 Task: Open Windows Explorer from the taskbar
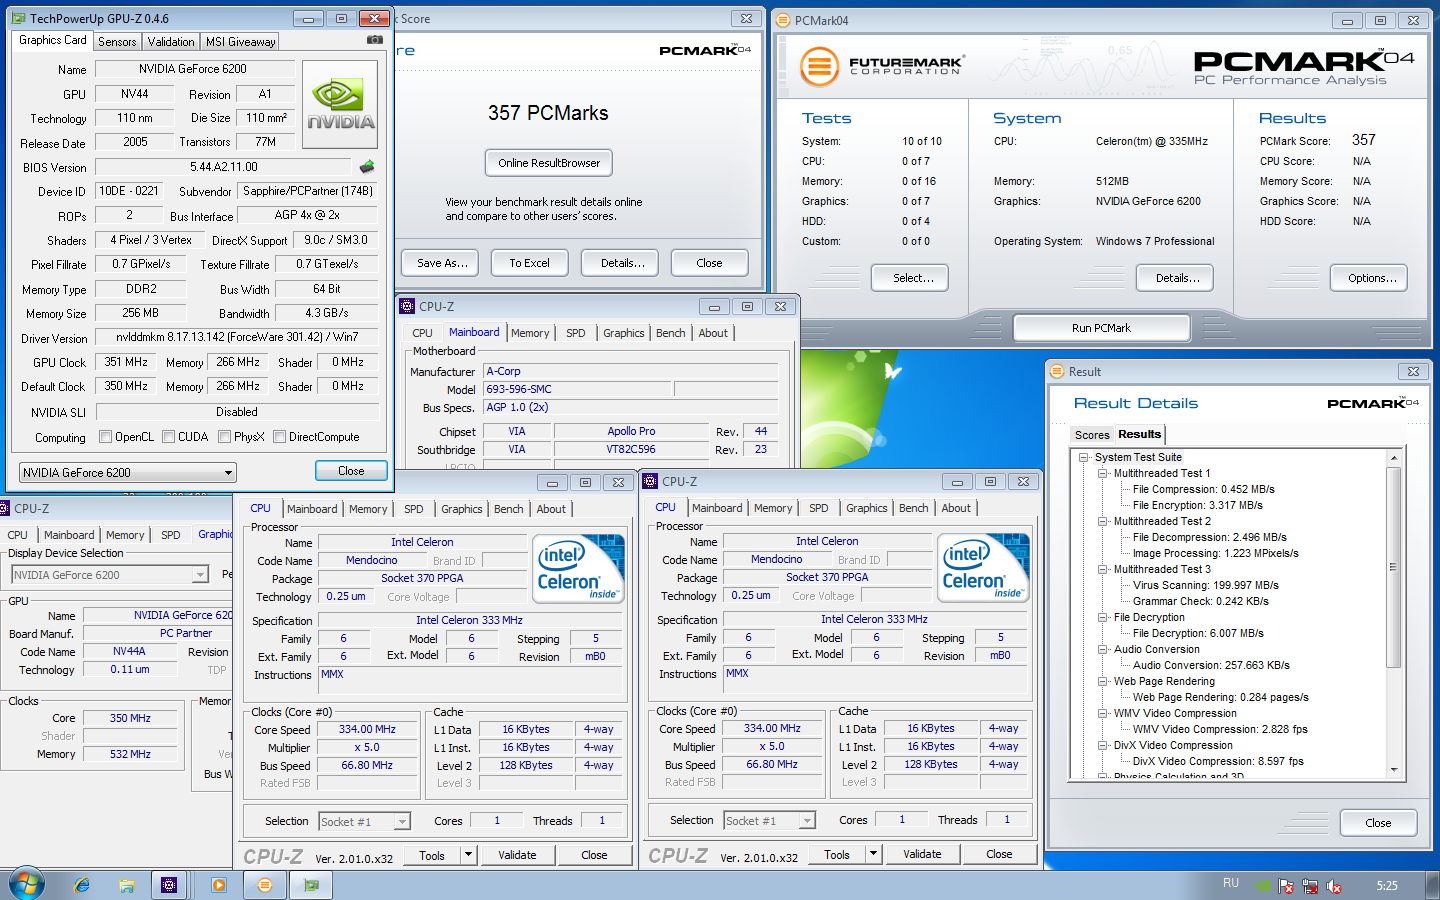coord(126,885)
